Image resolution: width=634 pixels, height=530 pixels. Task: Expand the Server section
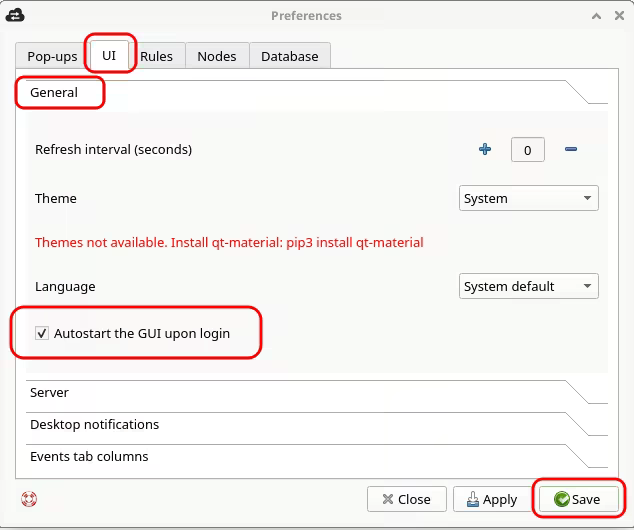coord(50,393)
